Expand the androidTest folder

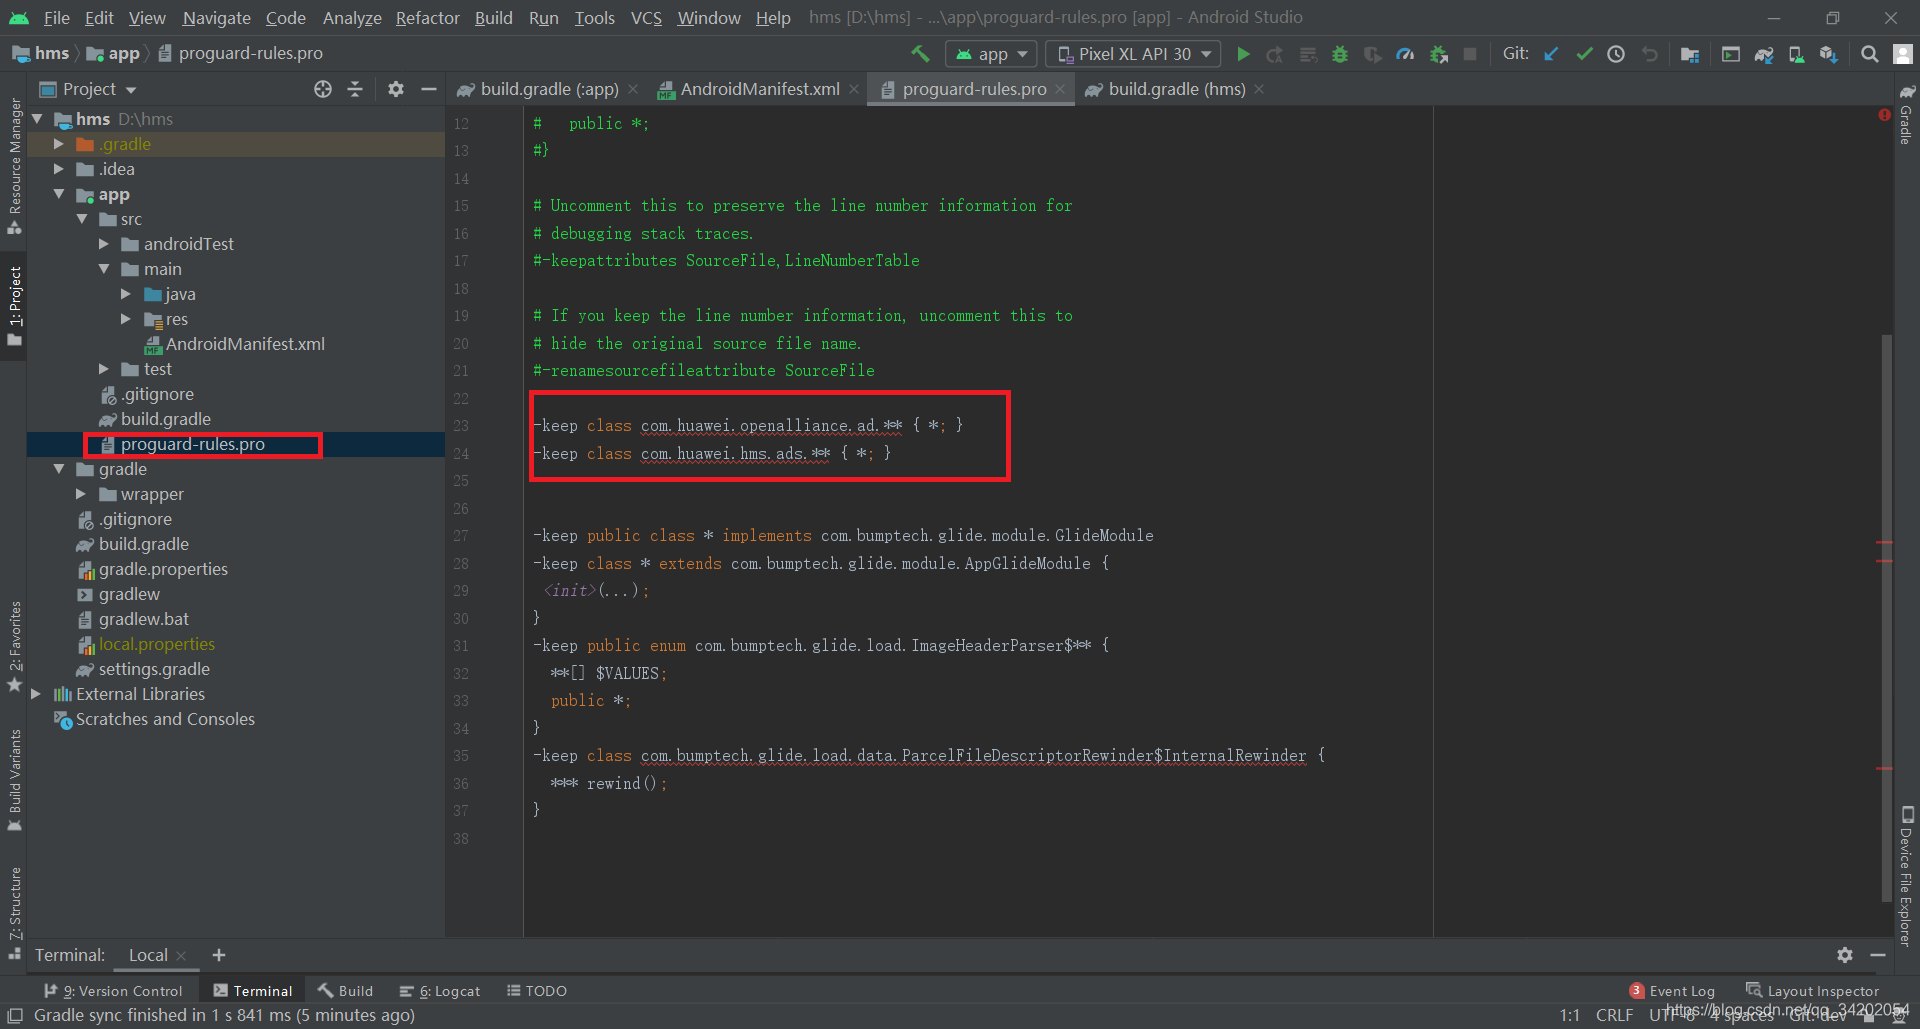tap(104, 244)
